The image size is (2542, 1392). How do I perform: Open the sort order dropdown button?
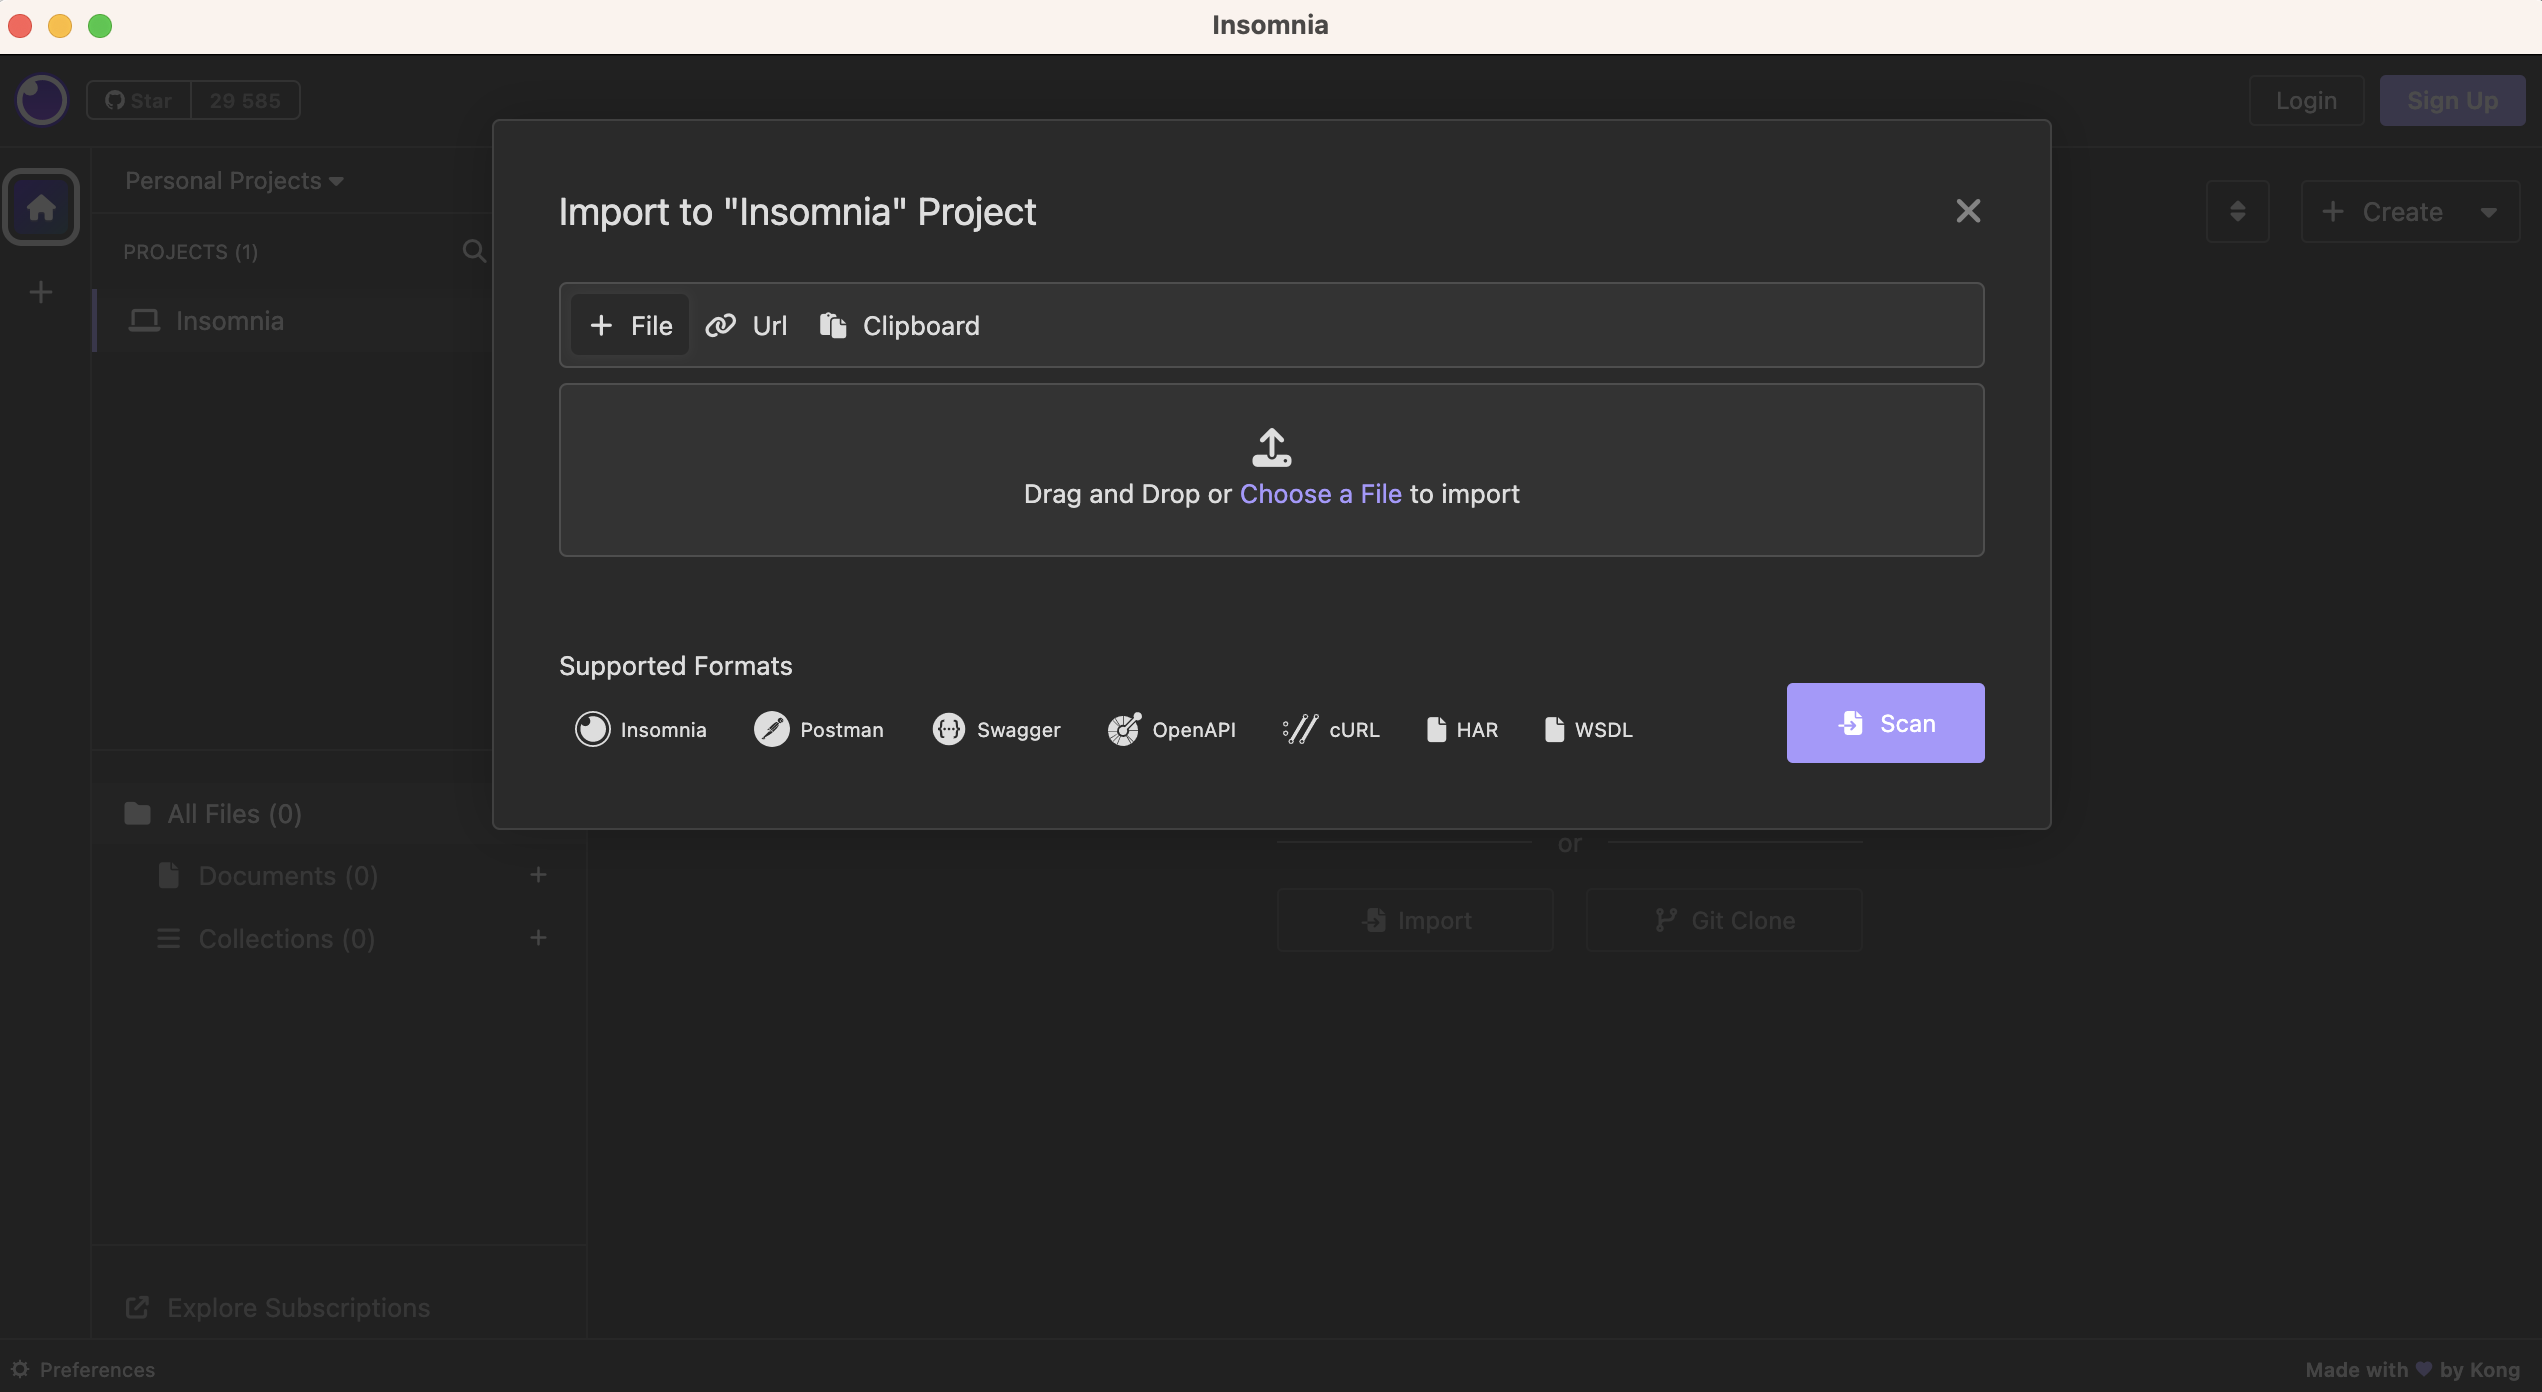[2237, 212]
